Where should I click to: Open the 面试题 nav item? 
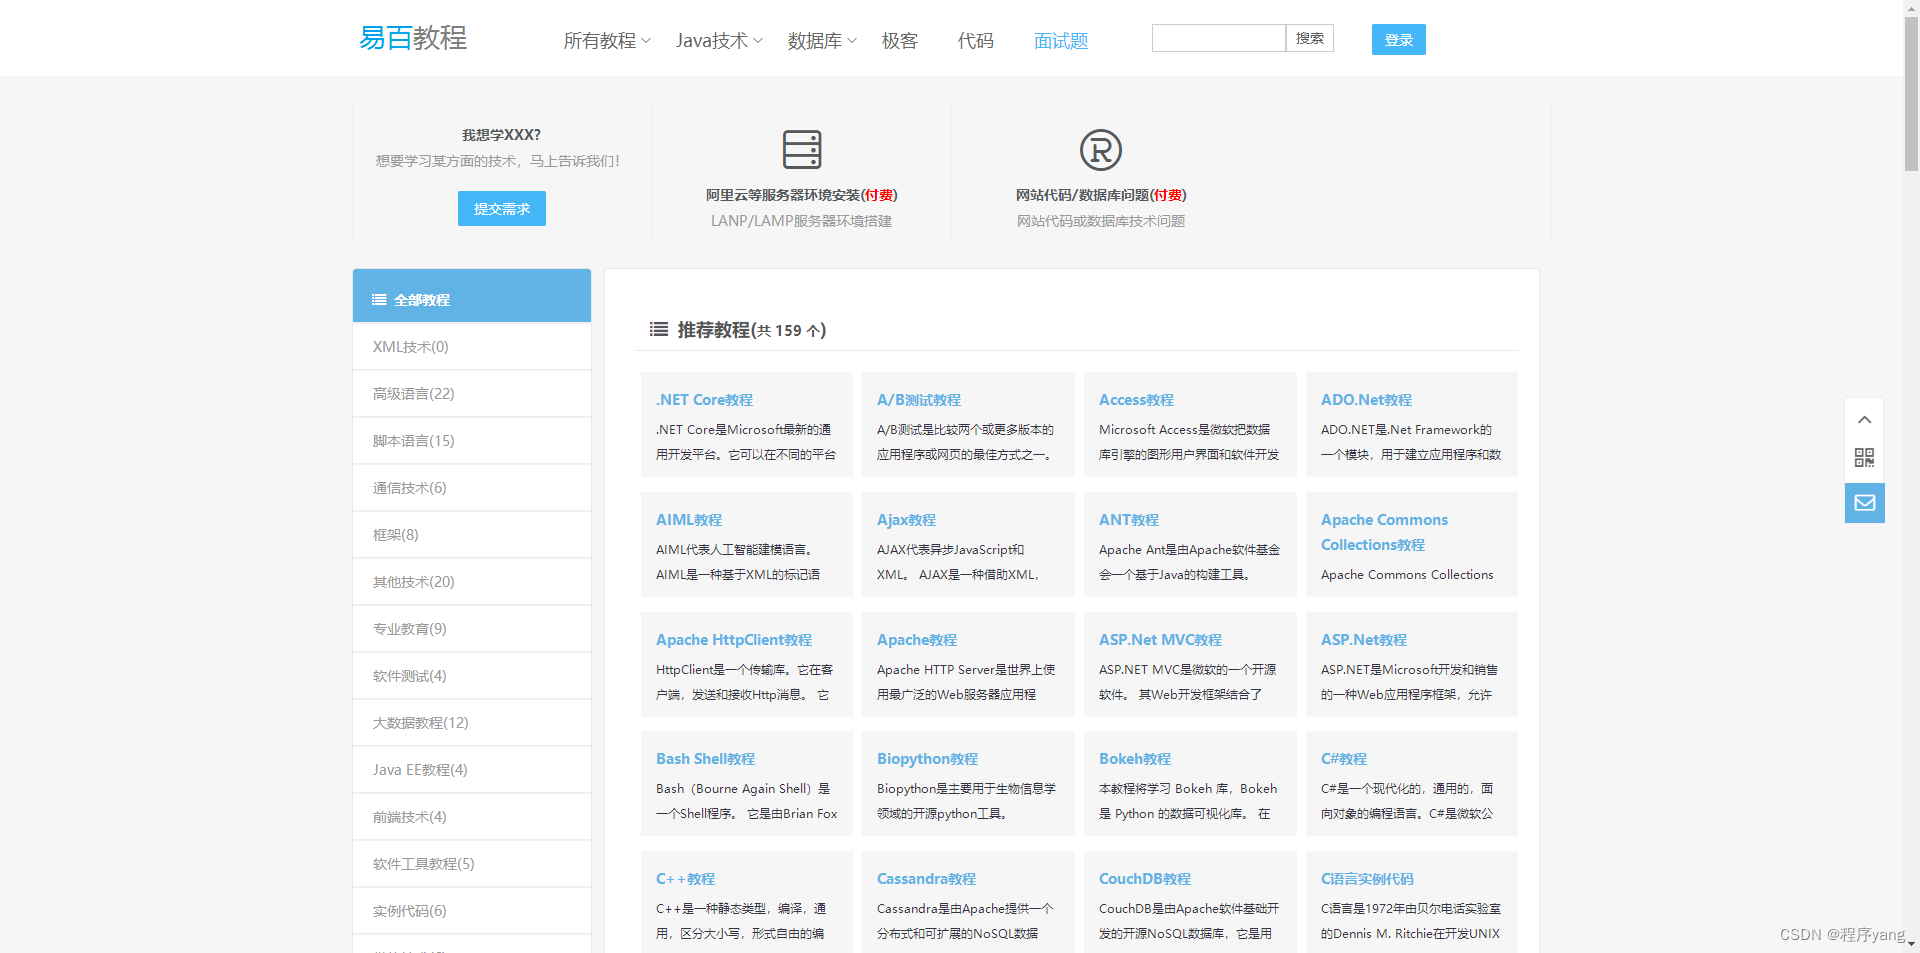pyautogui.click(x=1061, y=41)
